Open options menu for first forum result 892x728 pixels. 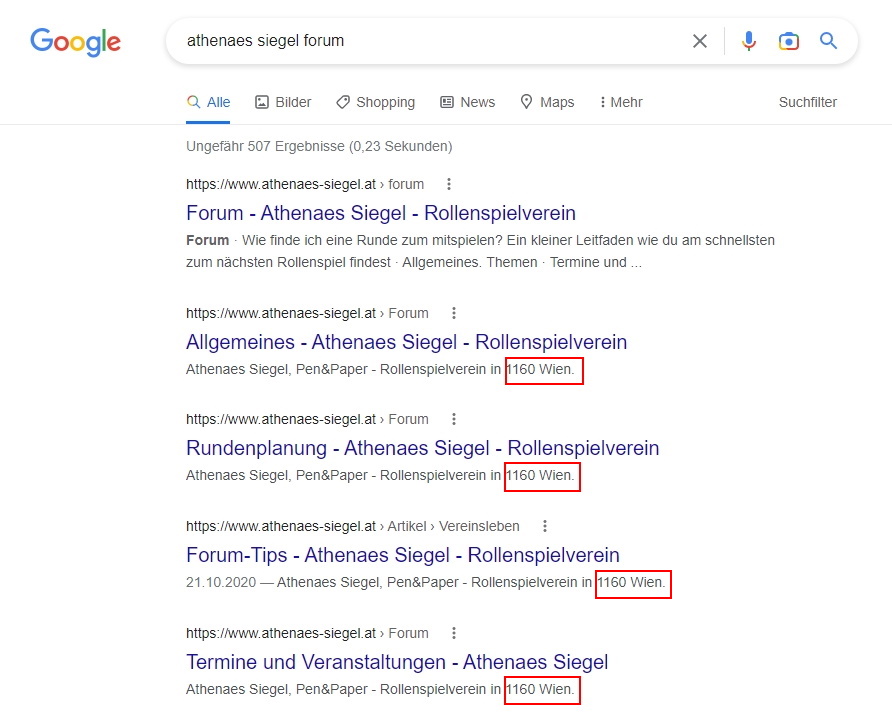click(449, 184)
